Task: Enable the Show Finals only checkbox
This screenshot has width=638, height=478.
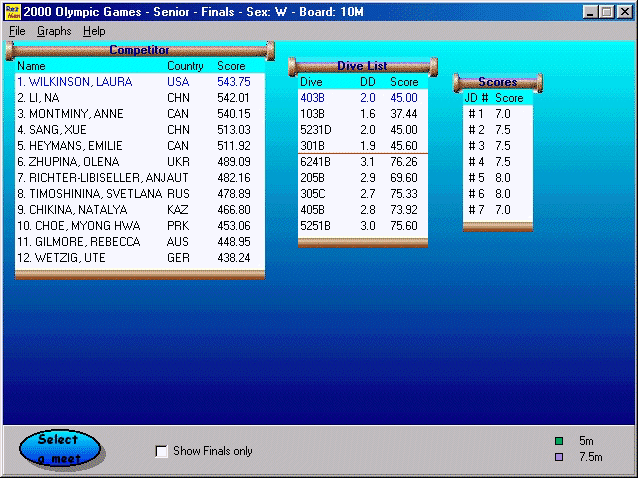Action: pyautogui.click(x=162, y=451)
